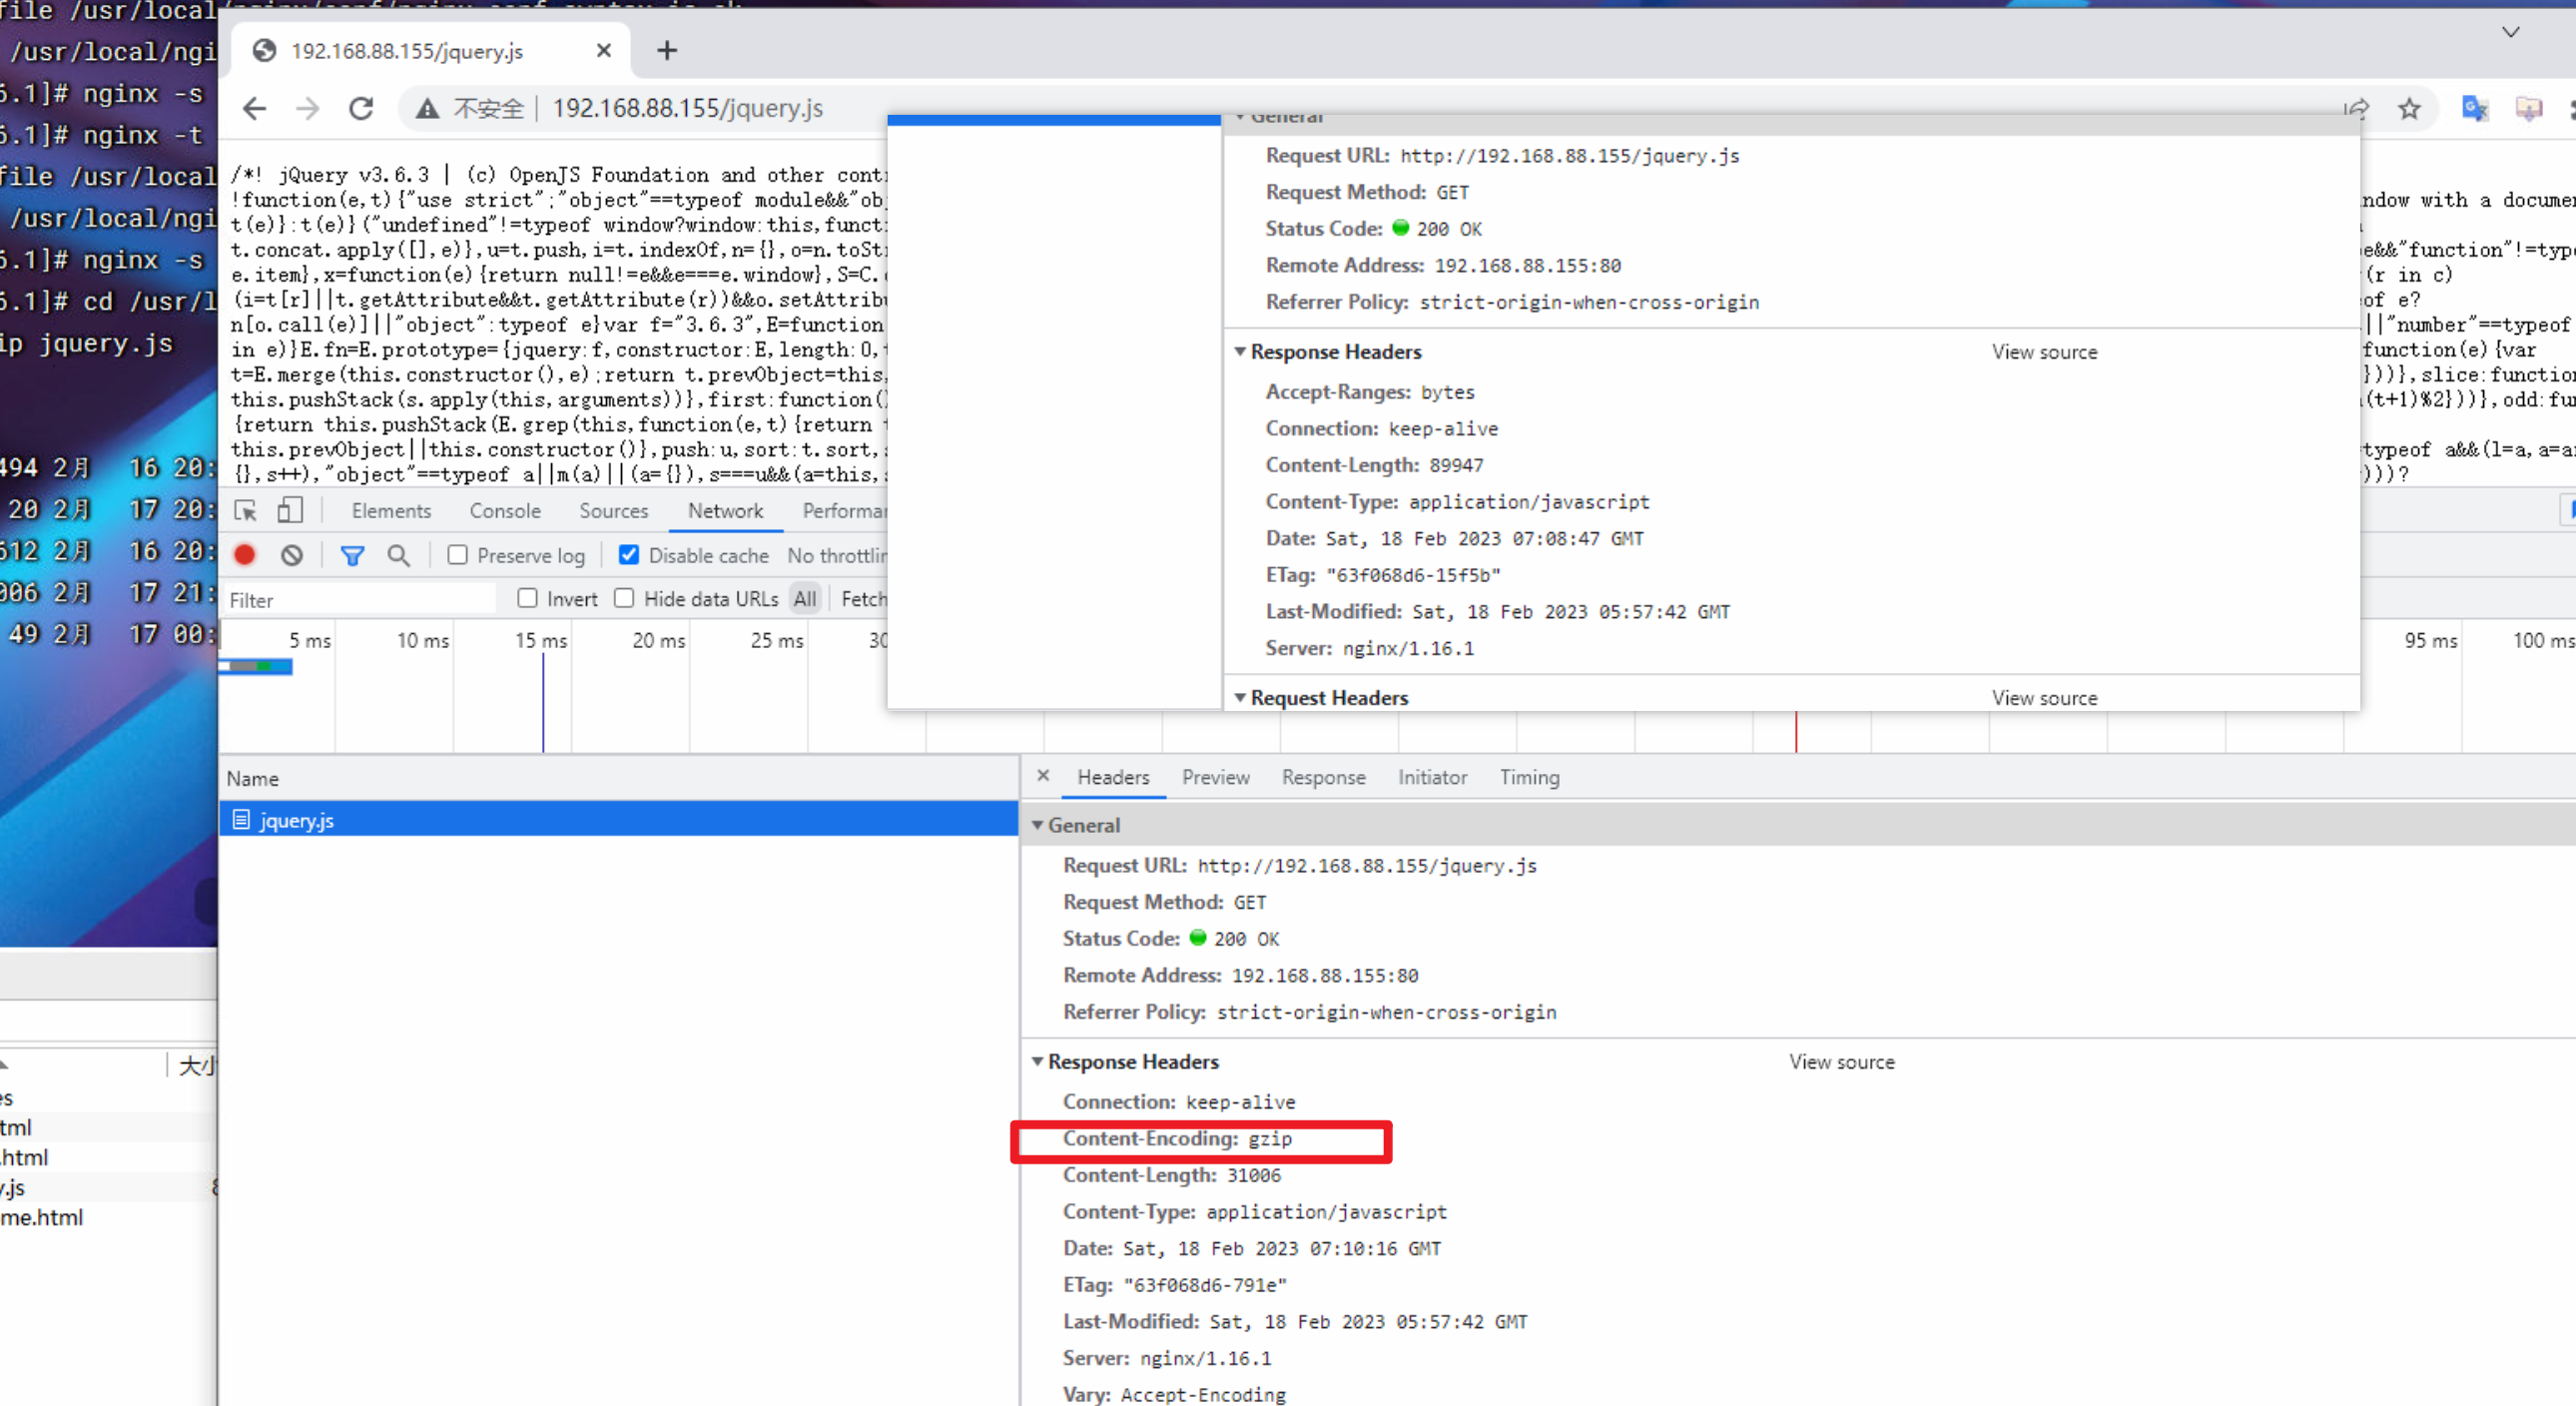The height and width of the screenshot is (1406, 2576).
Task: Bookmark the page with the star icon
Action: pos(2410,108)
